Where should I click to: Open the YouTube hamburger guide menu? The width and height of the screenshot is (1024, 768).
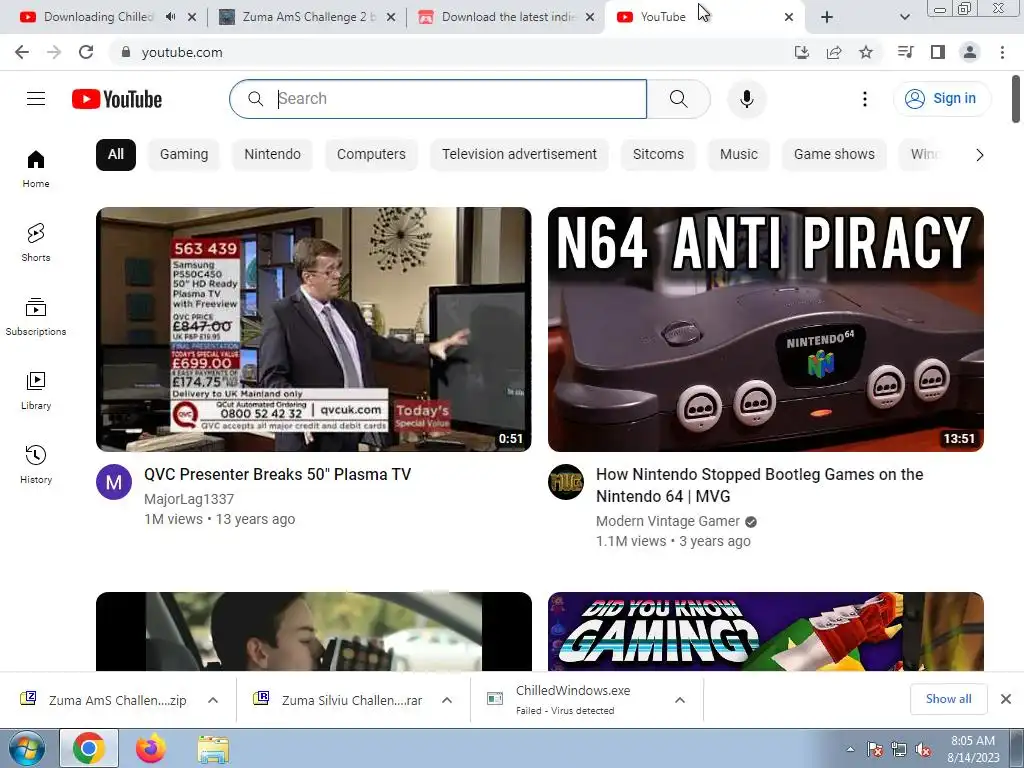click(36, 99)
